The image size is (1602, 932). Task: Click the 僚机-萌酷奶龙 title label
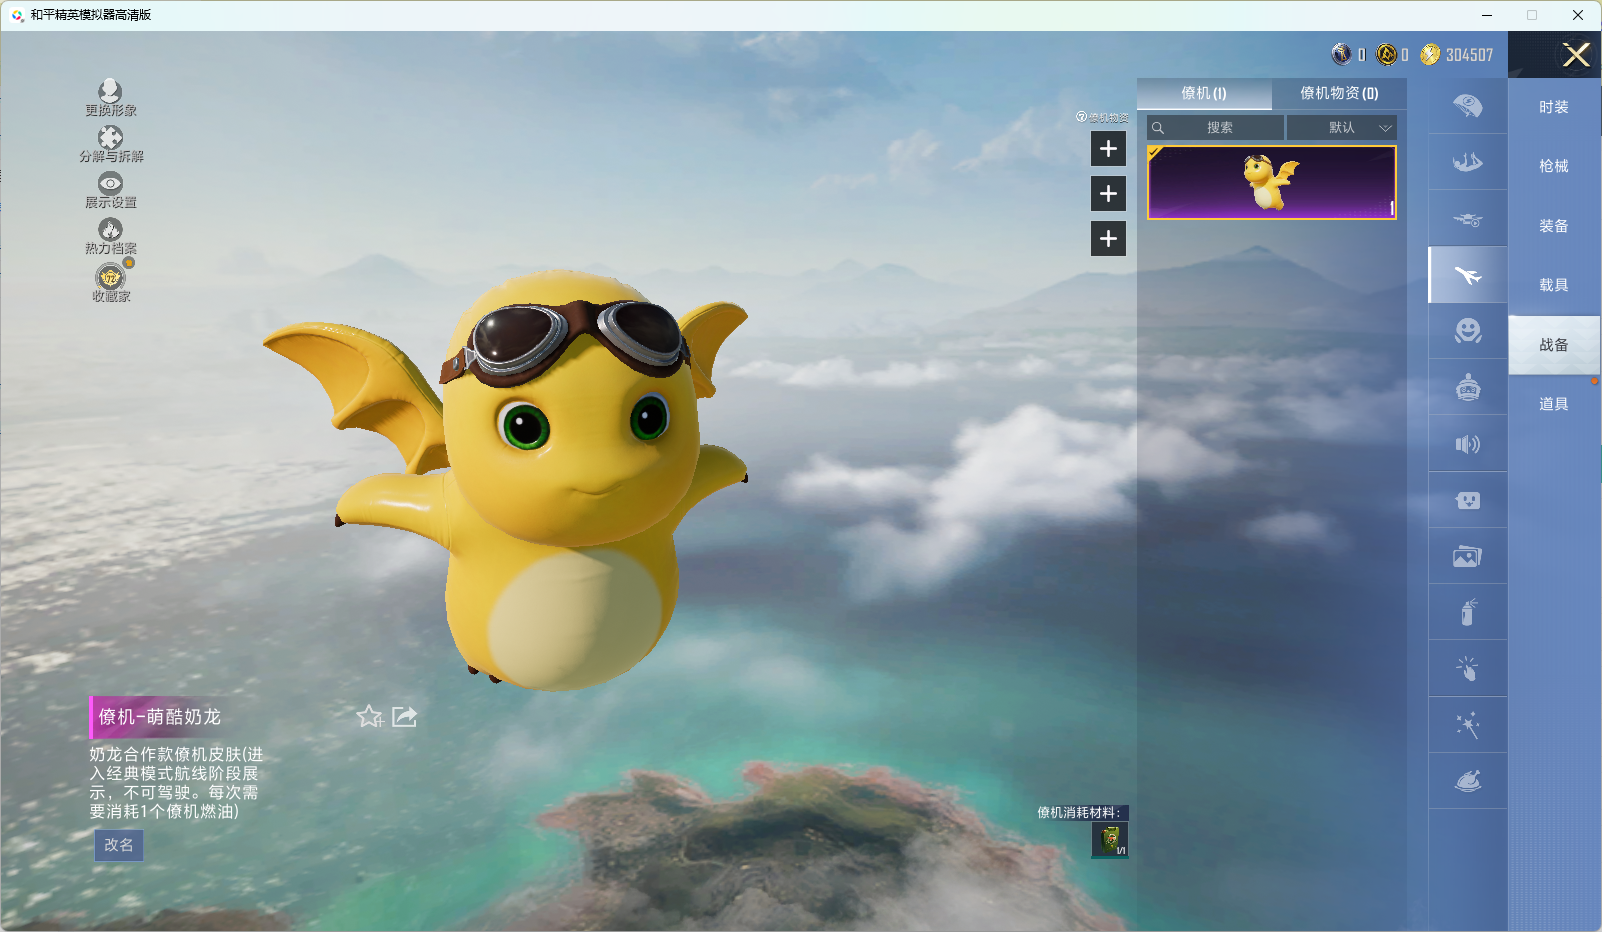(160, 717)
